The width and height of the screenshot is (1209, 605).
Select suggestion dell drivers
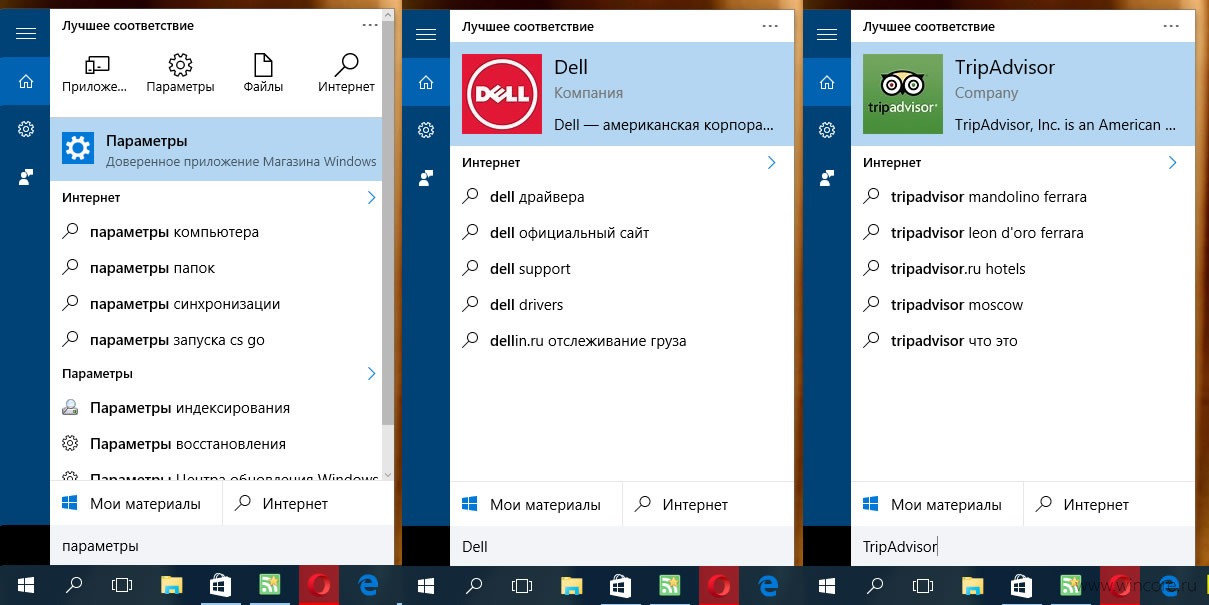click(x=622, y=305)
